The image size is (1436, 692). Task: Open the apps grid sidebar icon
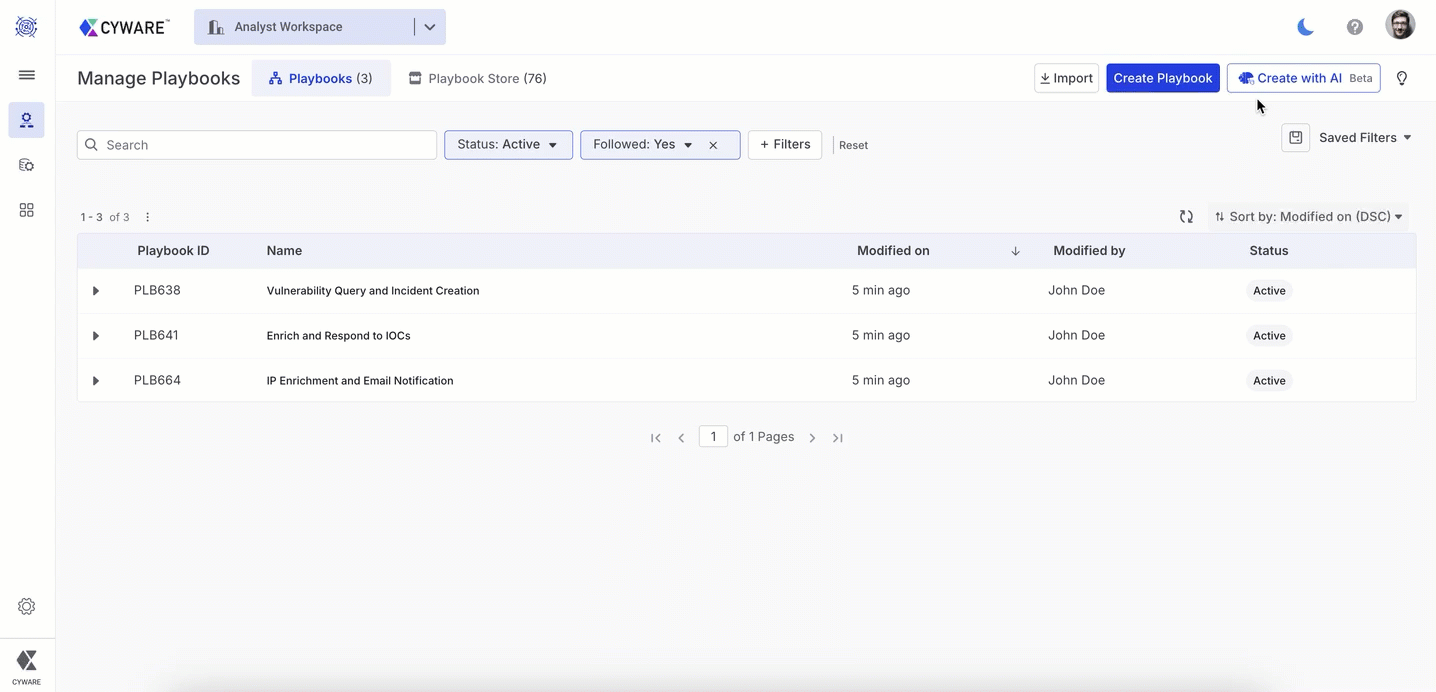pos(27,210)
